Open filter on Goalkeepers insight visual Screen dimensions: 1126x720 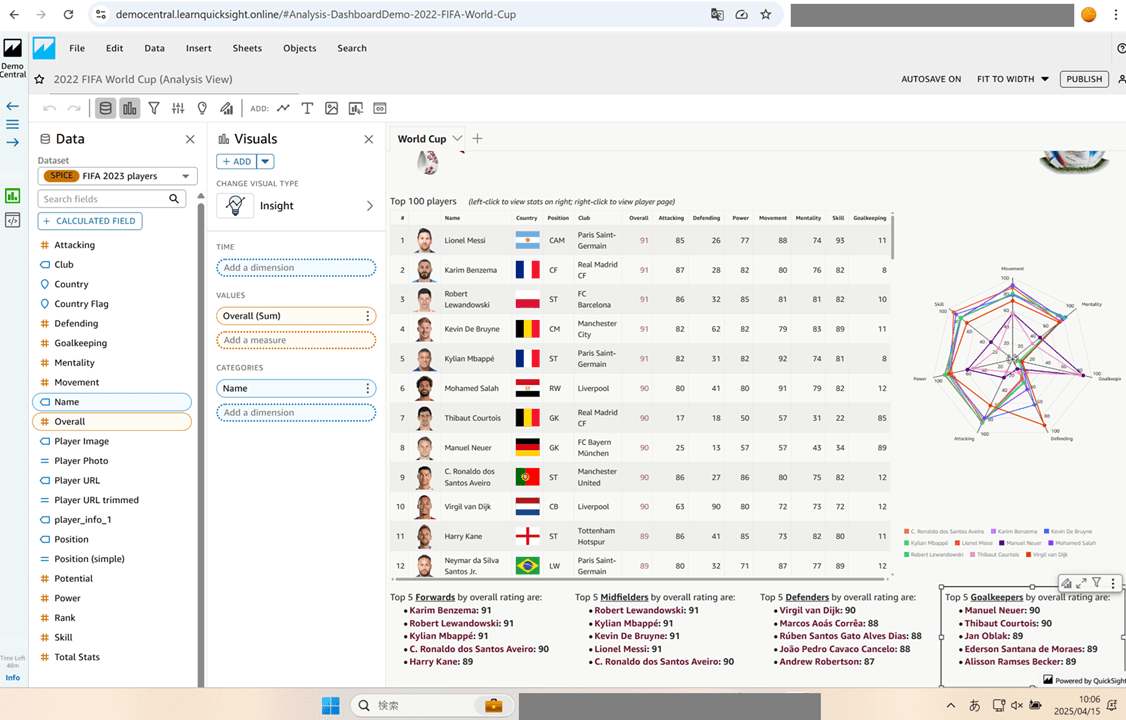(x=1097, y=583)
